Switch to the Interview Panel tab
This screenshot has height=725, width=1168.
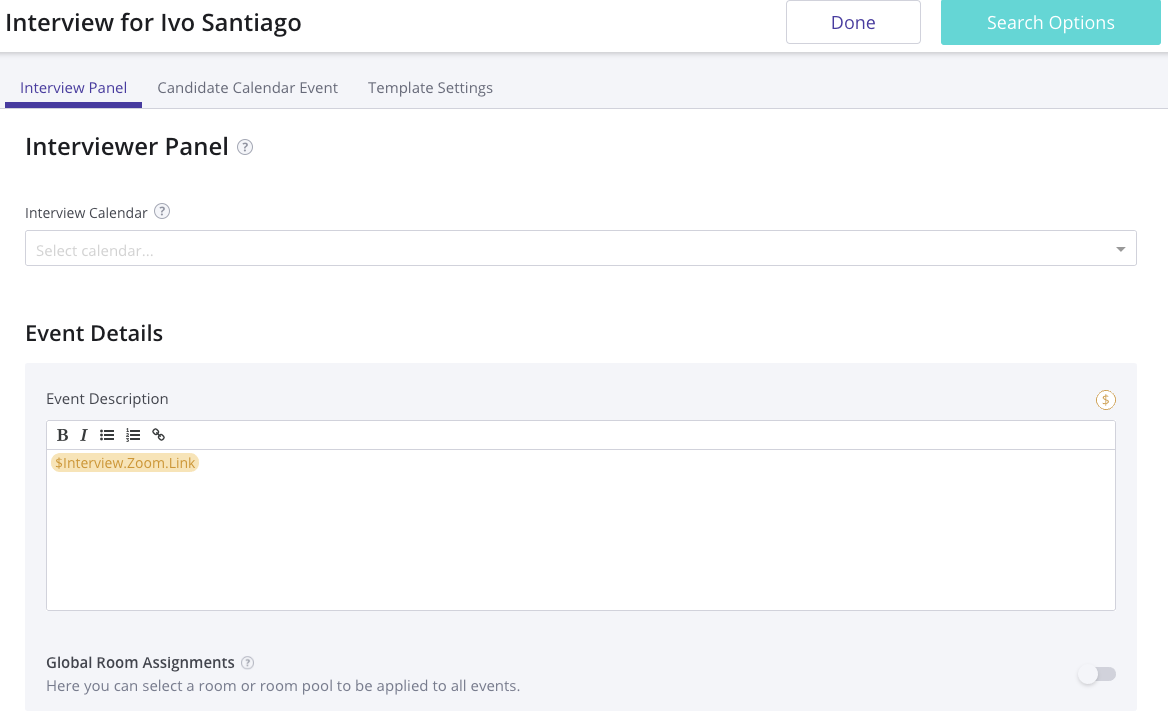[x=74, y=88]
